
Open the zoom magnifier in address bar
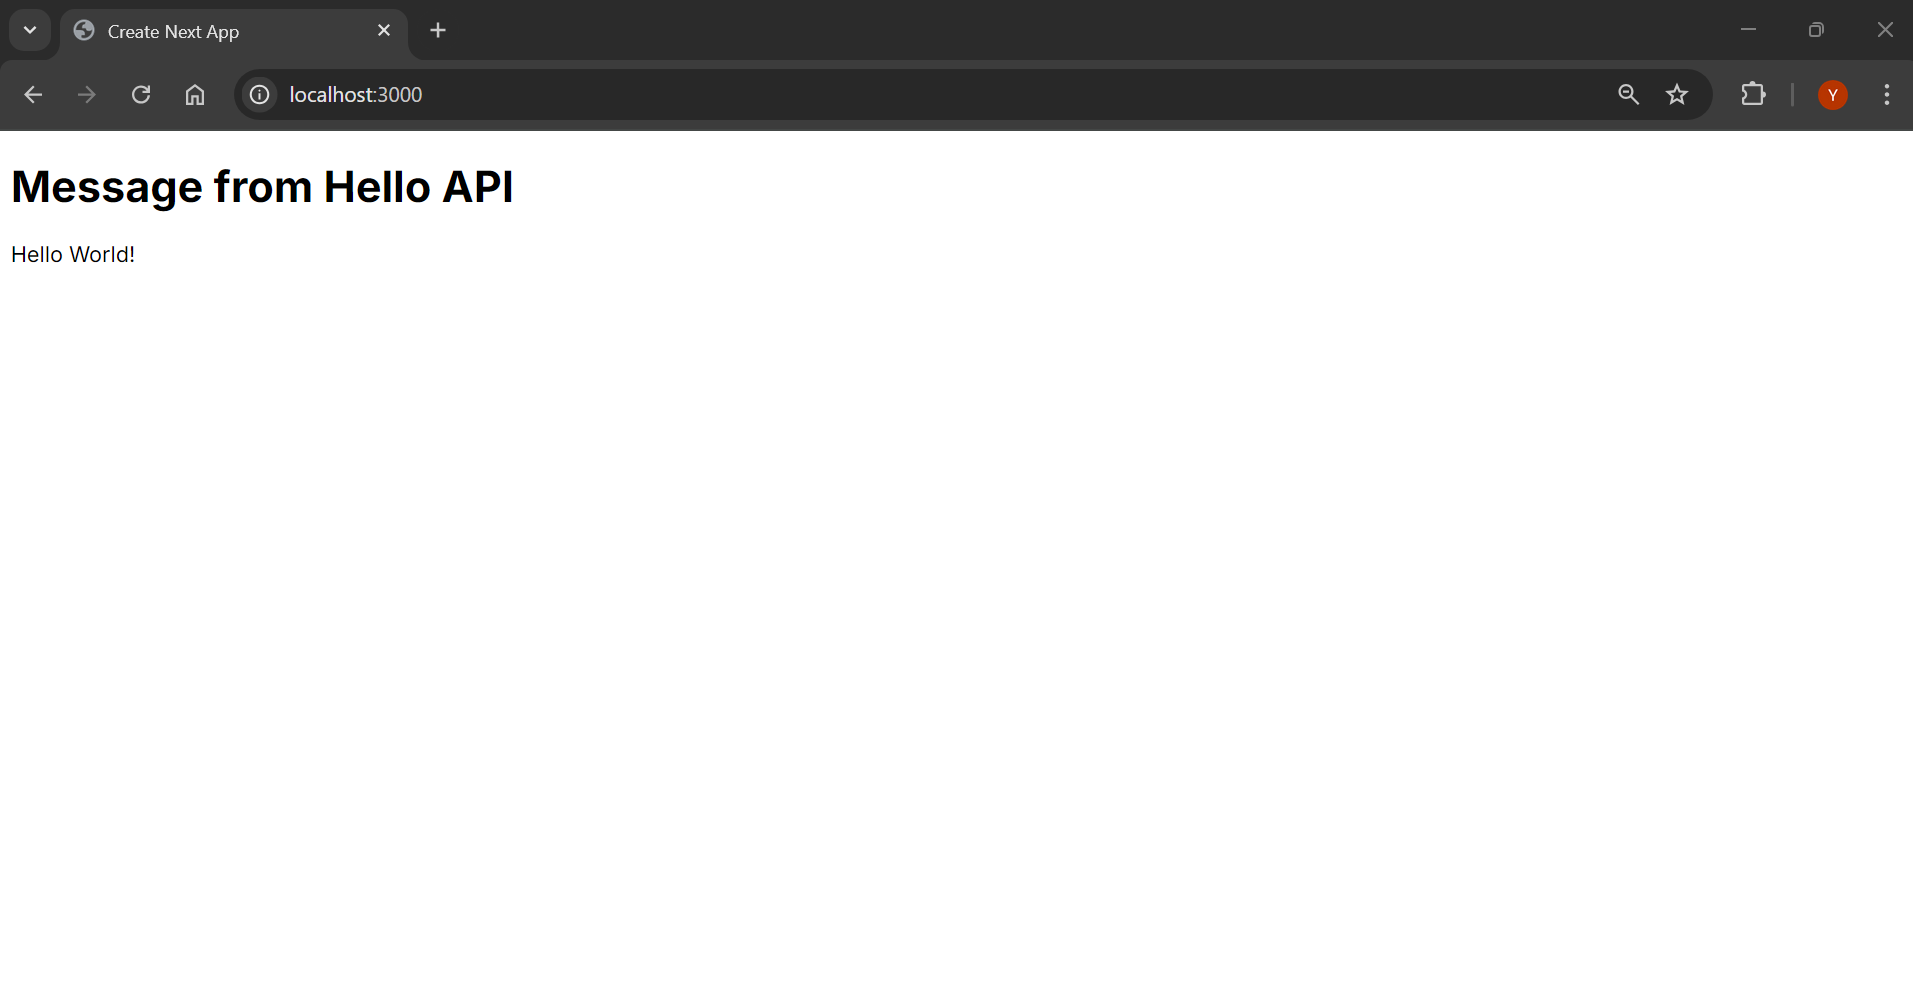coord(1628,95)
